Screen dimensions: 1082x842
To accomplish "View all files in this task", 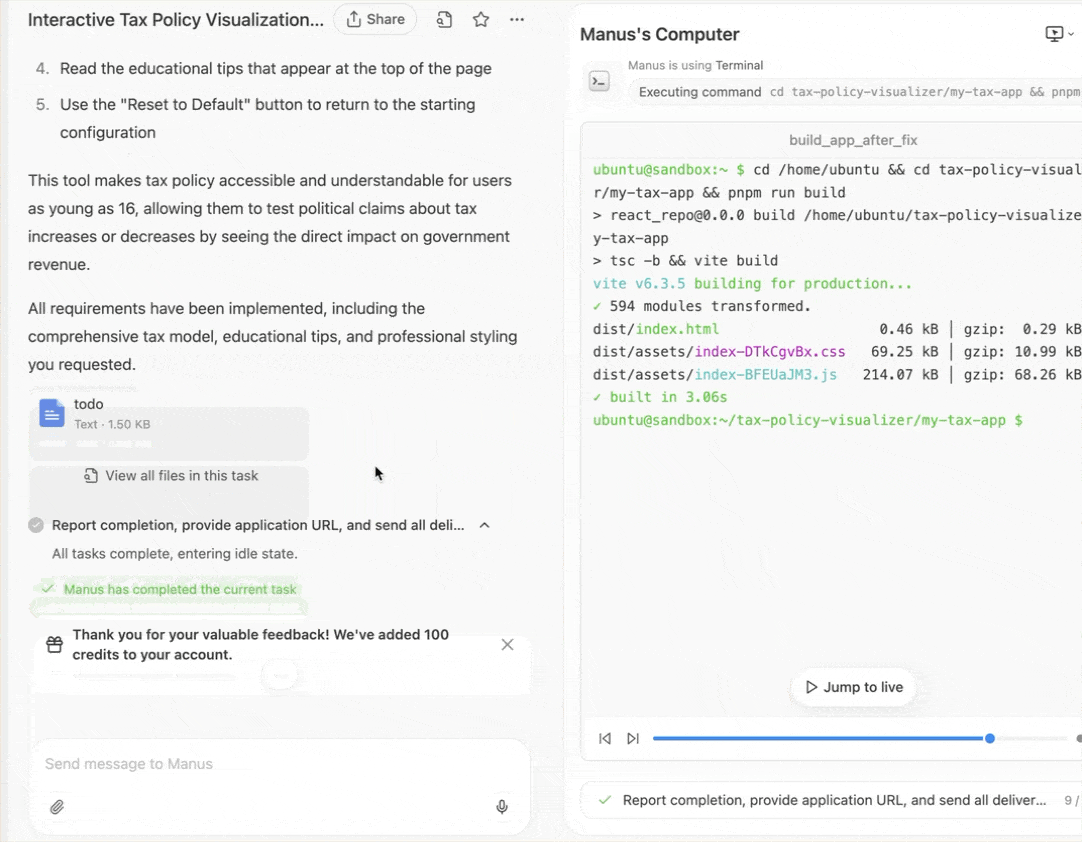I will point(170,476).
